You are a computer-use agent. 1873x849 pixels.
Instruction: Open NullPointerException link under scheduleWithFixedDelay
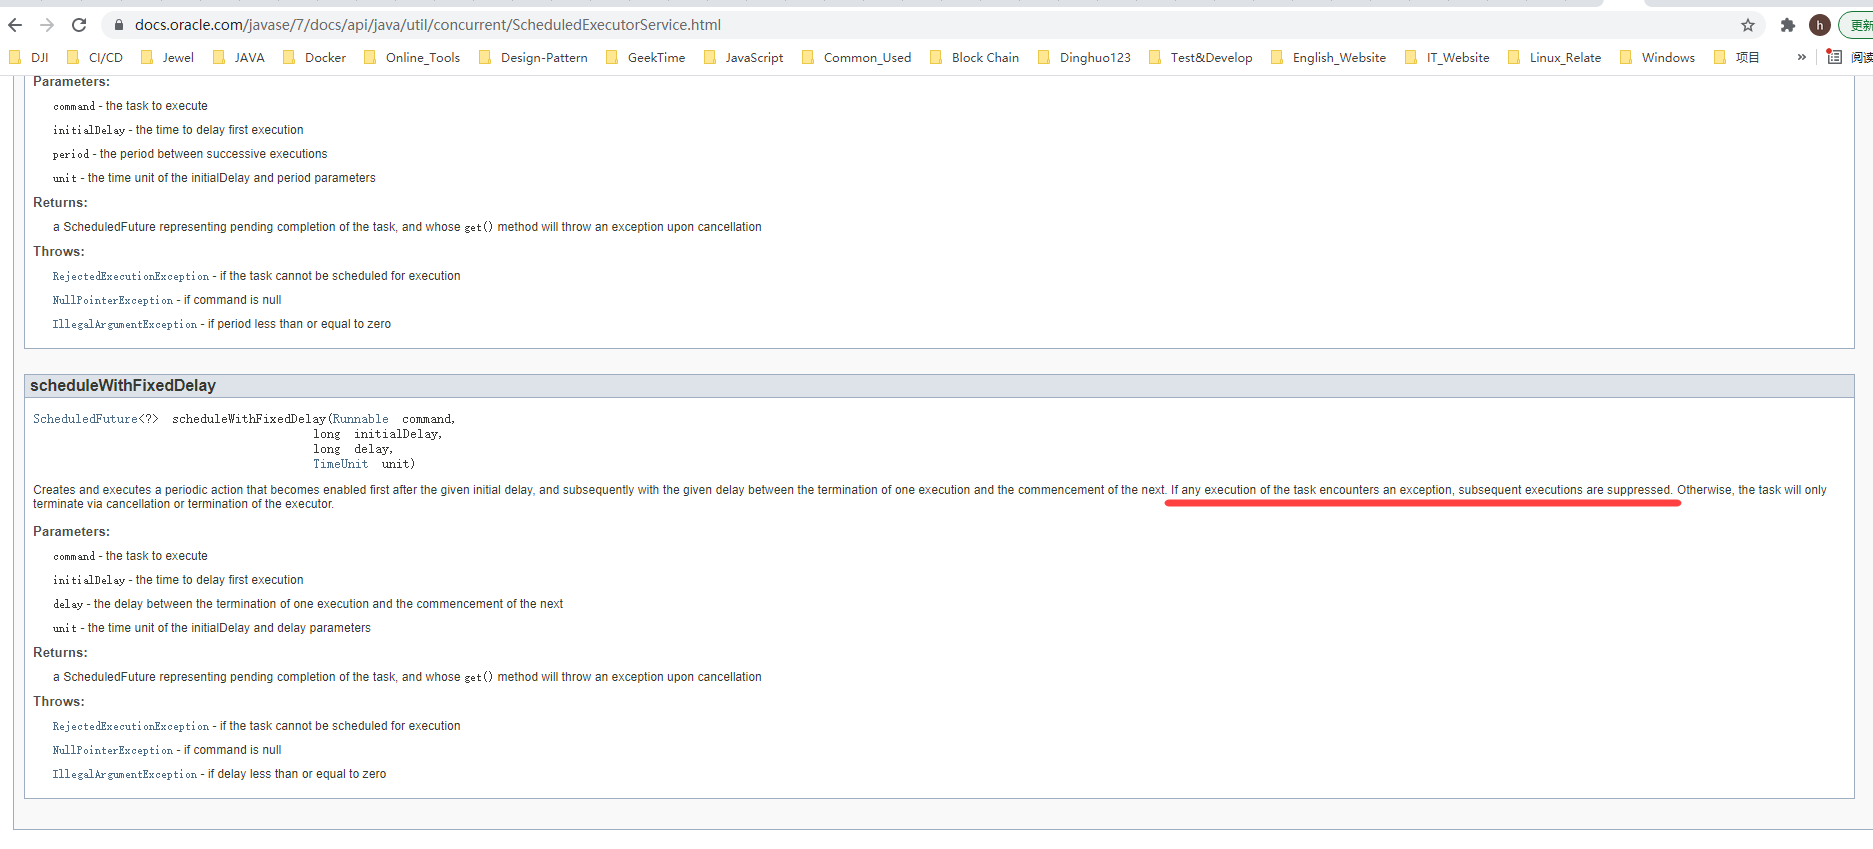(113, 750)
